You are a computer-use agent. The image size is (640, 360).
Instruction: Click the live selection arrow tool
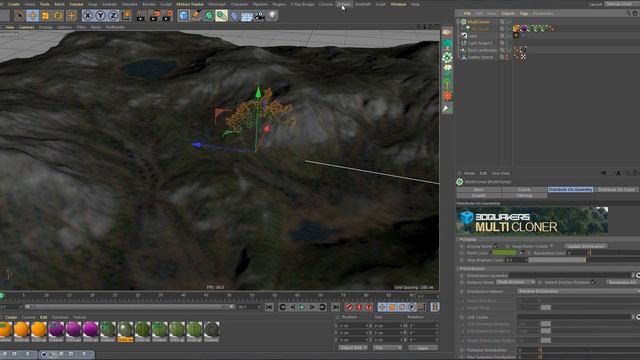point(19,16)
